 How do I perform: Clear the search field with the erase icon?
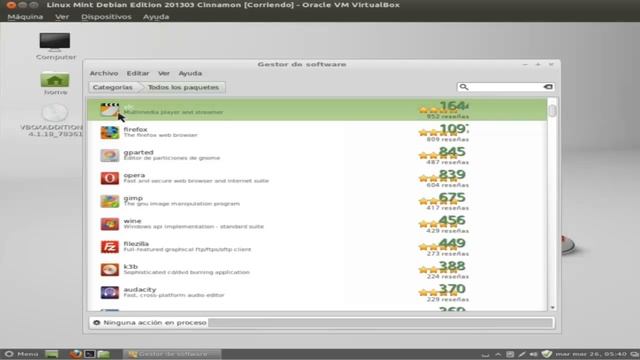click(x=548, y=87)
